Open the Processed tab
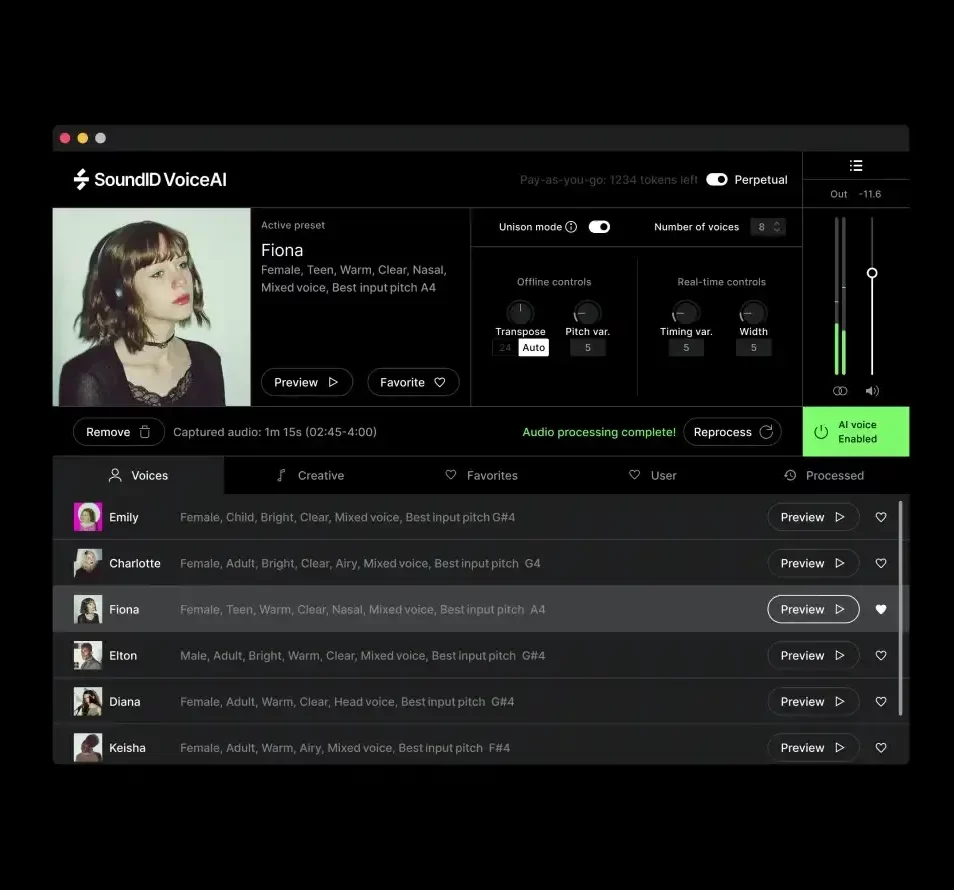This screenshot has width=954, height=890. (824, 476)
